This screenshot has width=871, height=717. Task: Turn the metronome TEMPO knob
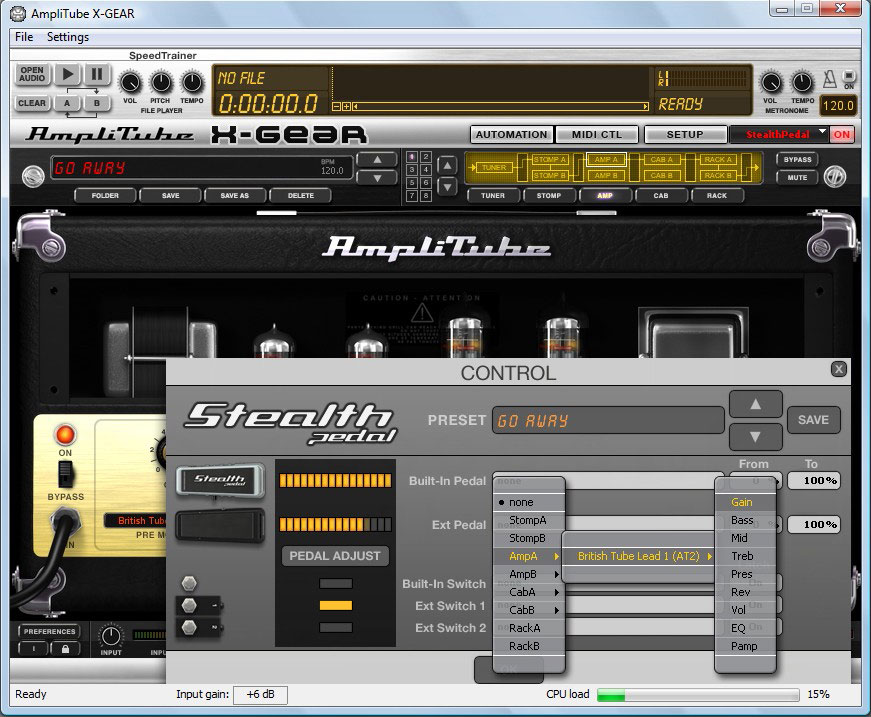click(802, 82)
